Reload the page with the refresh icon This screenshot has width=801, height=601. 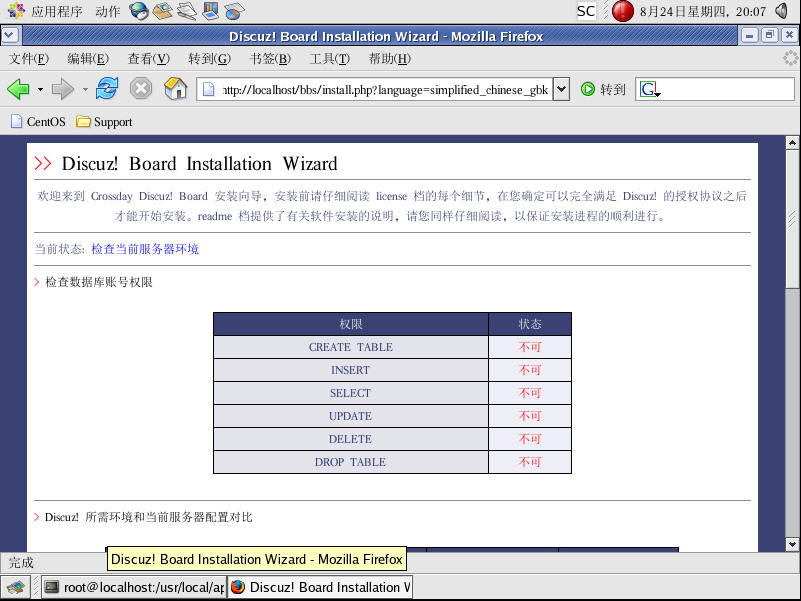coord(107,88)
